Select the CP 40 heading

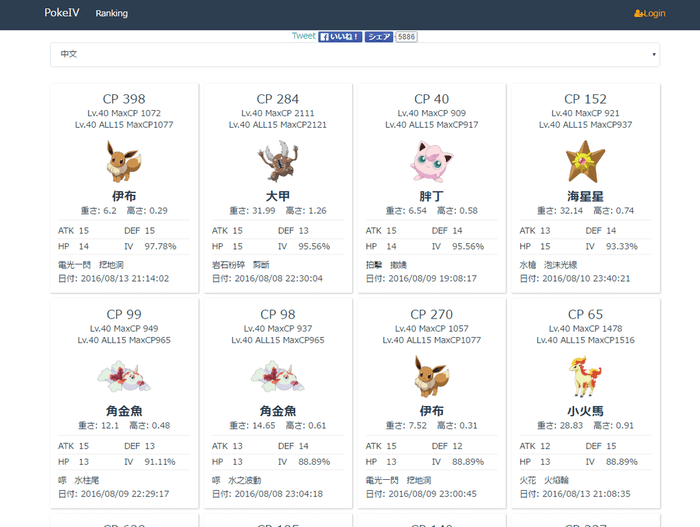coord(432,99)
